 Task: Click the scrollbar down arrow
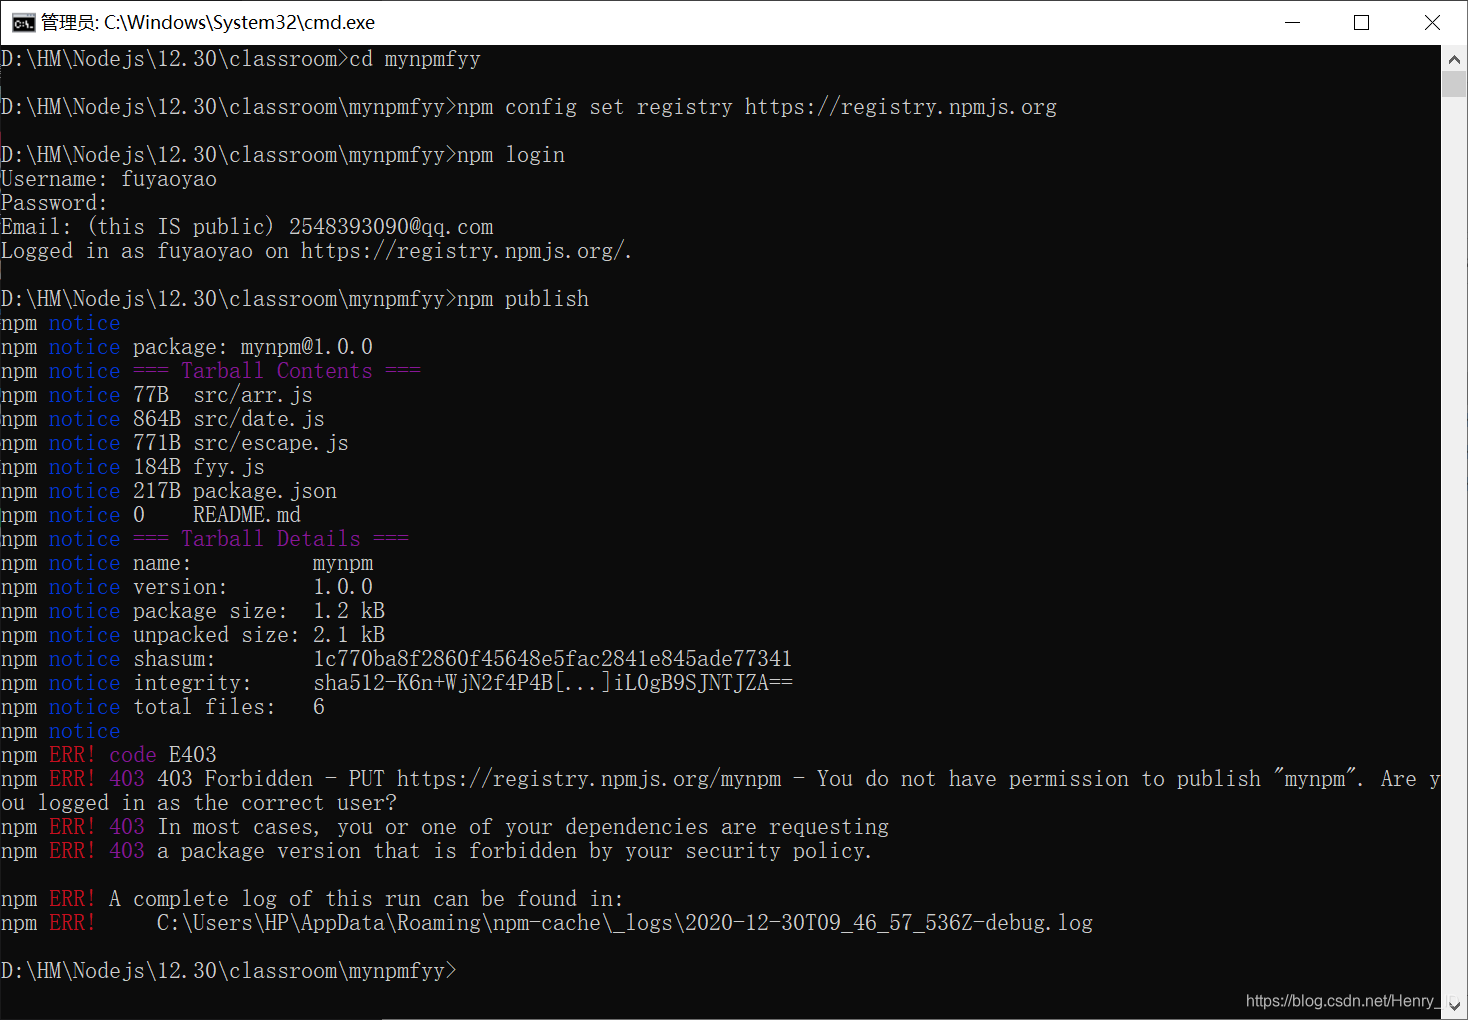(x=1454, y=1005)
